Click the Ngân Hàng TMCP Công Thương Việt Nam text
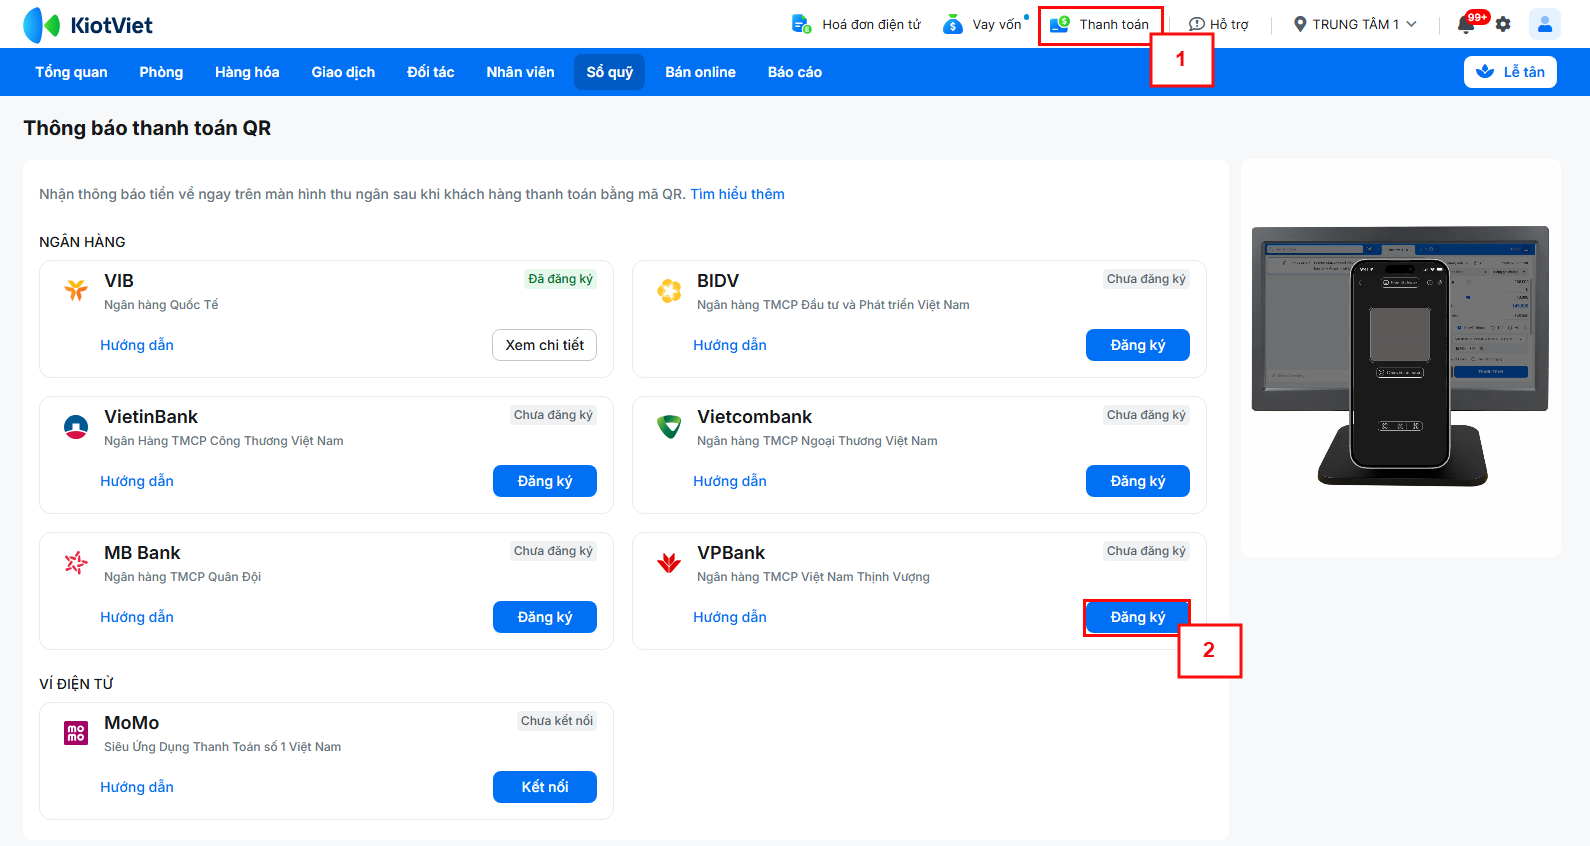 224,441
